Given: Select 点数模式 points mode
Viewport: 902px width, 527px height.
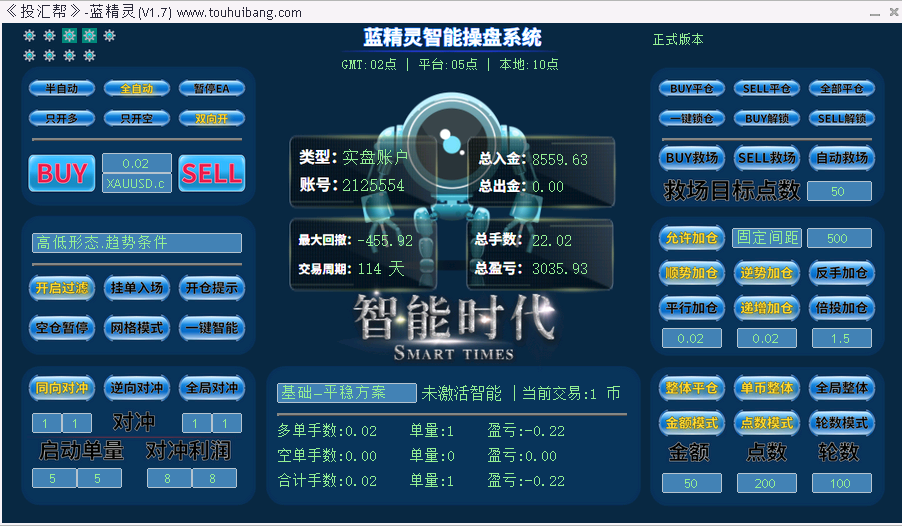Looking at the screenshot, I should point(767,423).
